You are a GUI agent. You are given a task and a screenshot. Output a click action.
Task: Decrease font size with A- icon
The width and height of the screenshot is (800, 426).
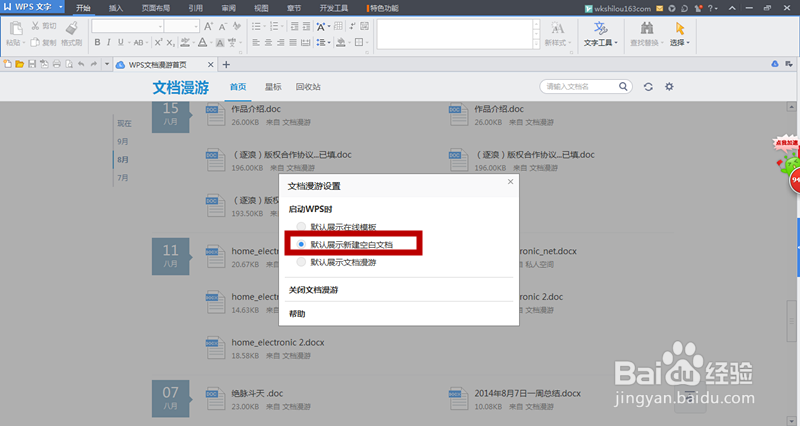tap(222, 26)
